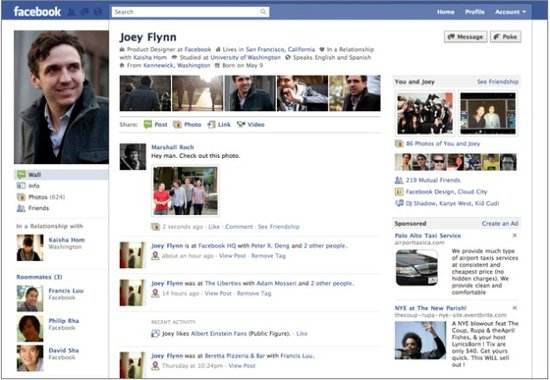Close the Palo Alto Taxi Service ad
This screenshot has height=380, width=550.
(x=515, y=235)
